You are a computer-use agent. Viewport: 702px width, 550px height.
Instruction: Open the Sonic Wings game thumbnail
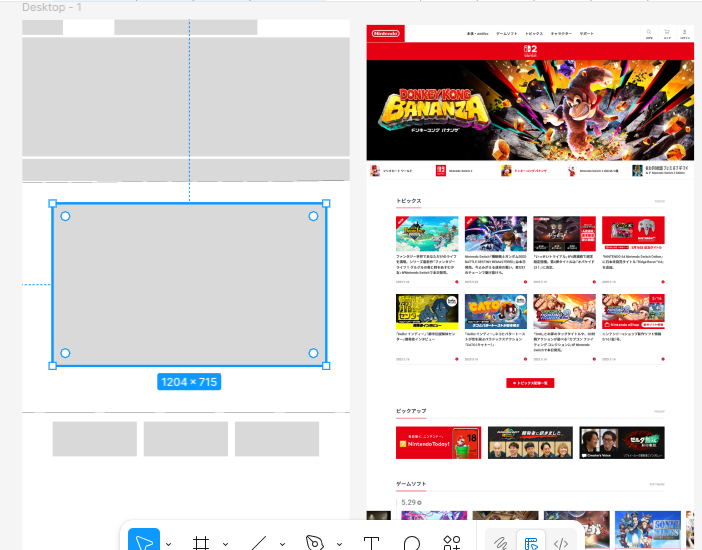point(647,530)
